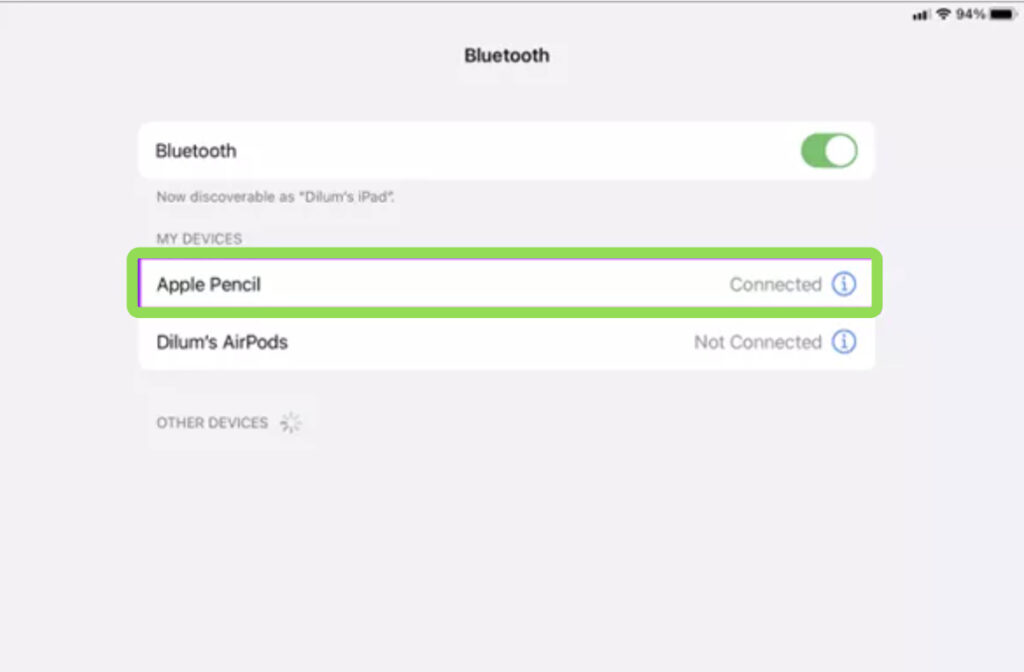Open Apple Pencil device details via info icon
Screen dimensions: 1024x672
click(846, 284)
